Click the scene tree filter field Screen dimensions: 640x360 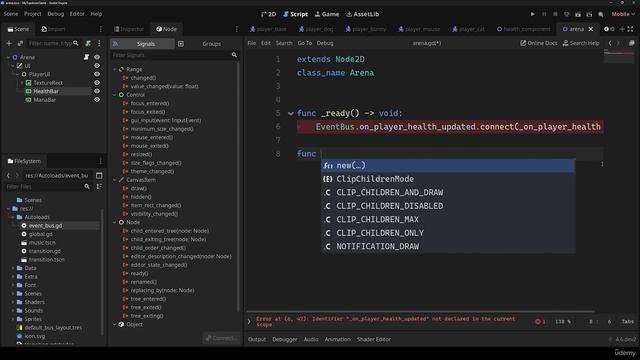click(x=53, y=43)
